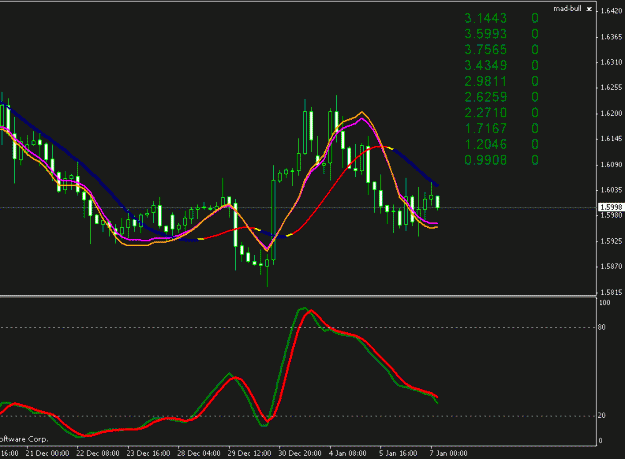Click the expert advisor status icon beside mad-bull
Viewport: 625px width, 459px height.
click(589, 9)
